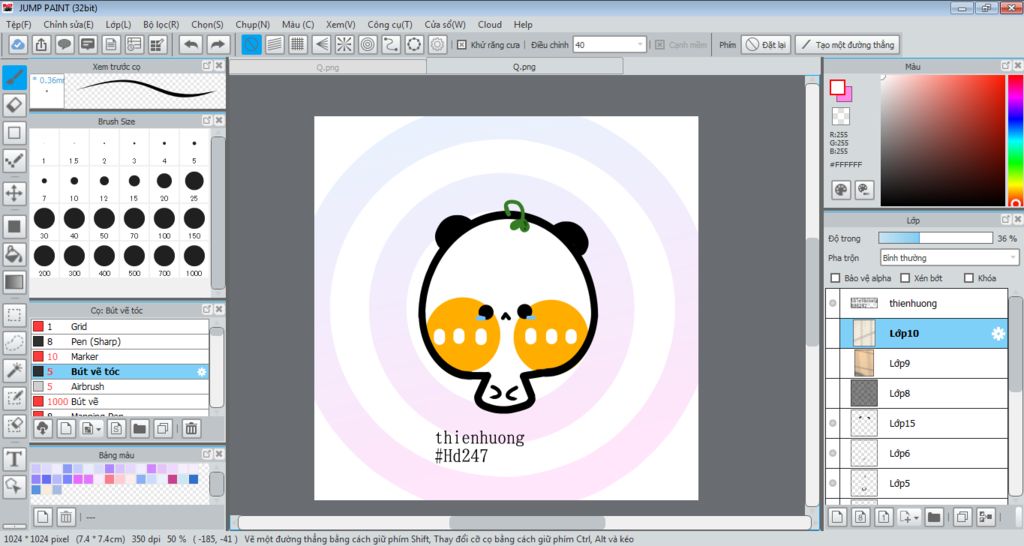Add new layer icon in layer panel
1024x546 pixels.
[x=837, y=517]
